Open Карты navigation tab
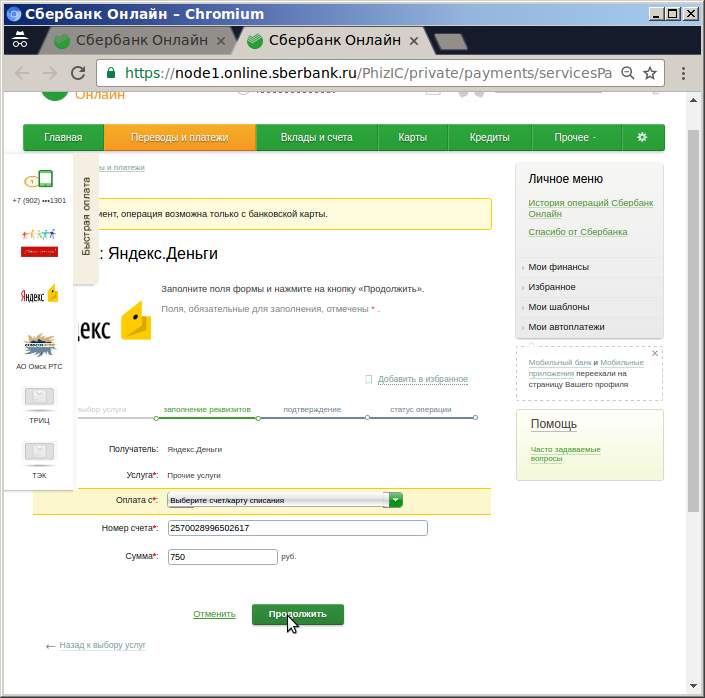Image resolution: width=705 pixels, height=698 pixels. [x=412, y=137]
